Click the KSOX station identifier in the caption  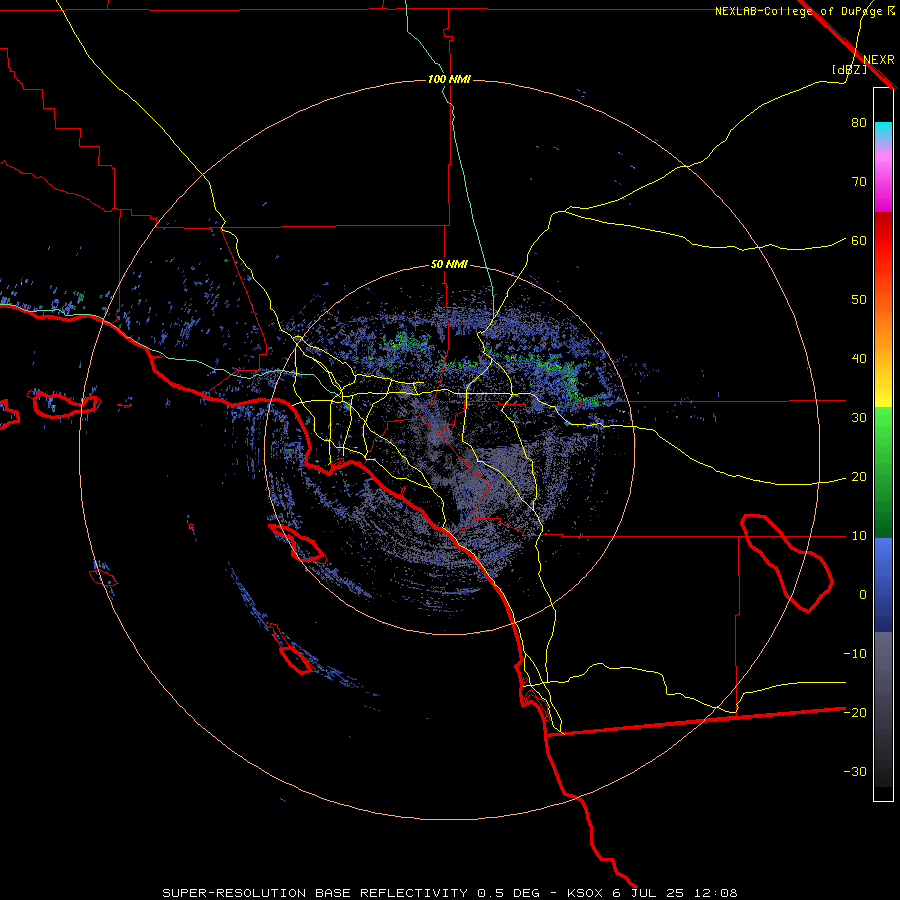(586, 893)
